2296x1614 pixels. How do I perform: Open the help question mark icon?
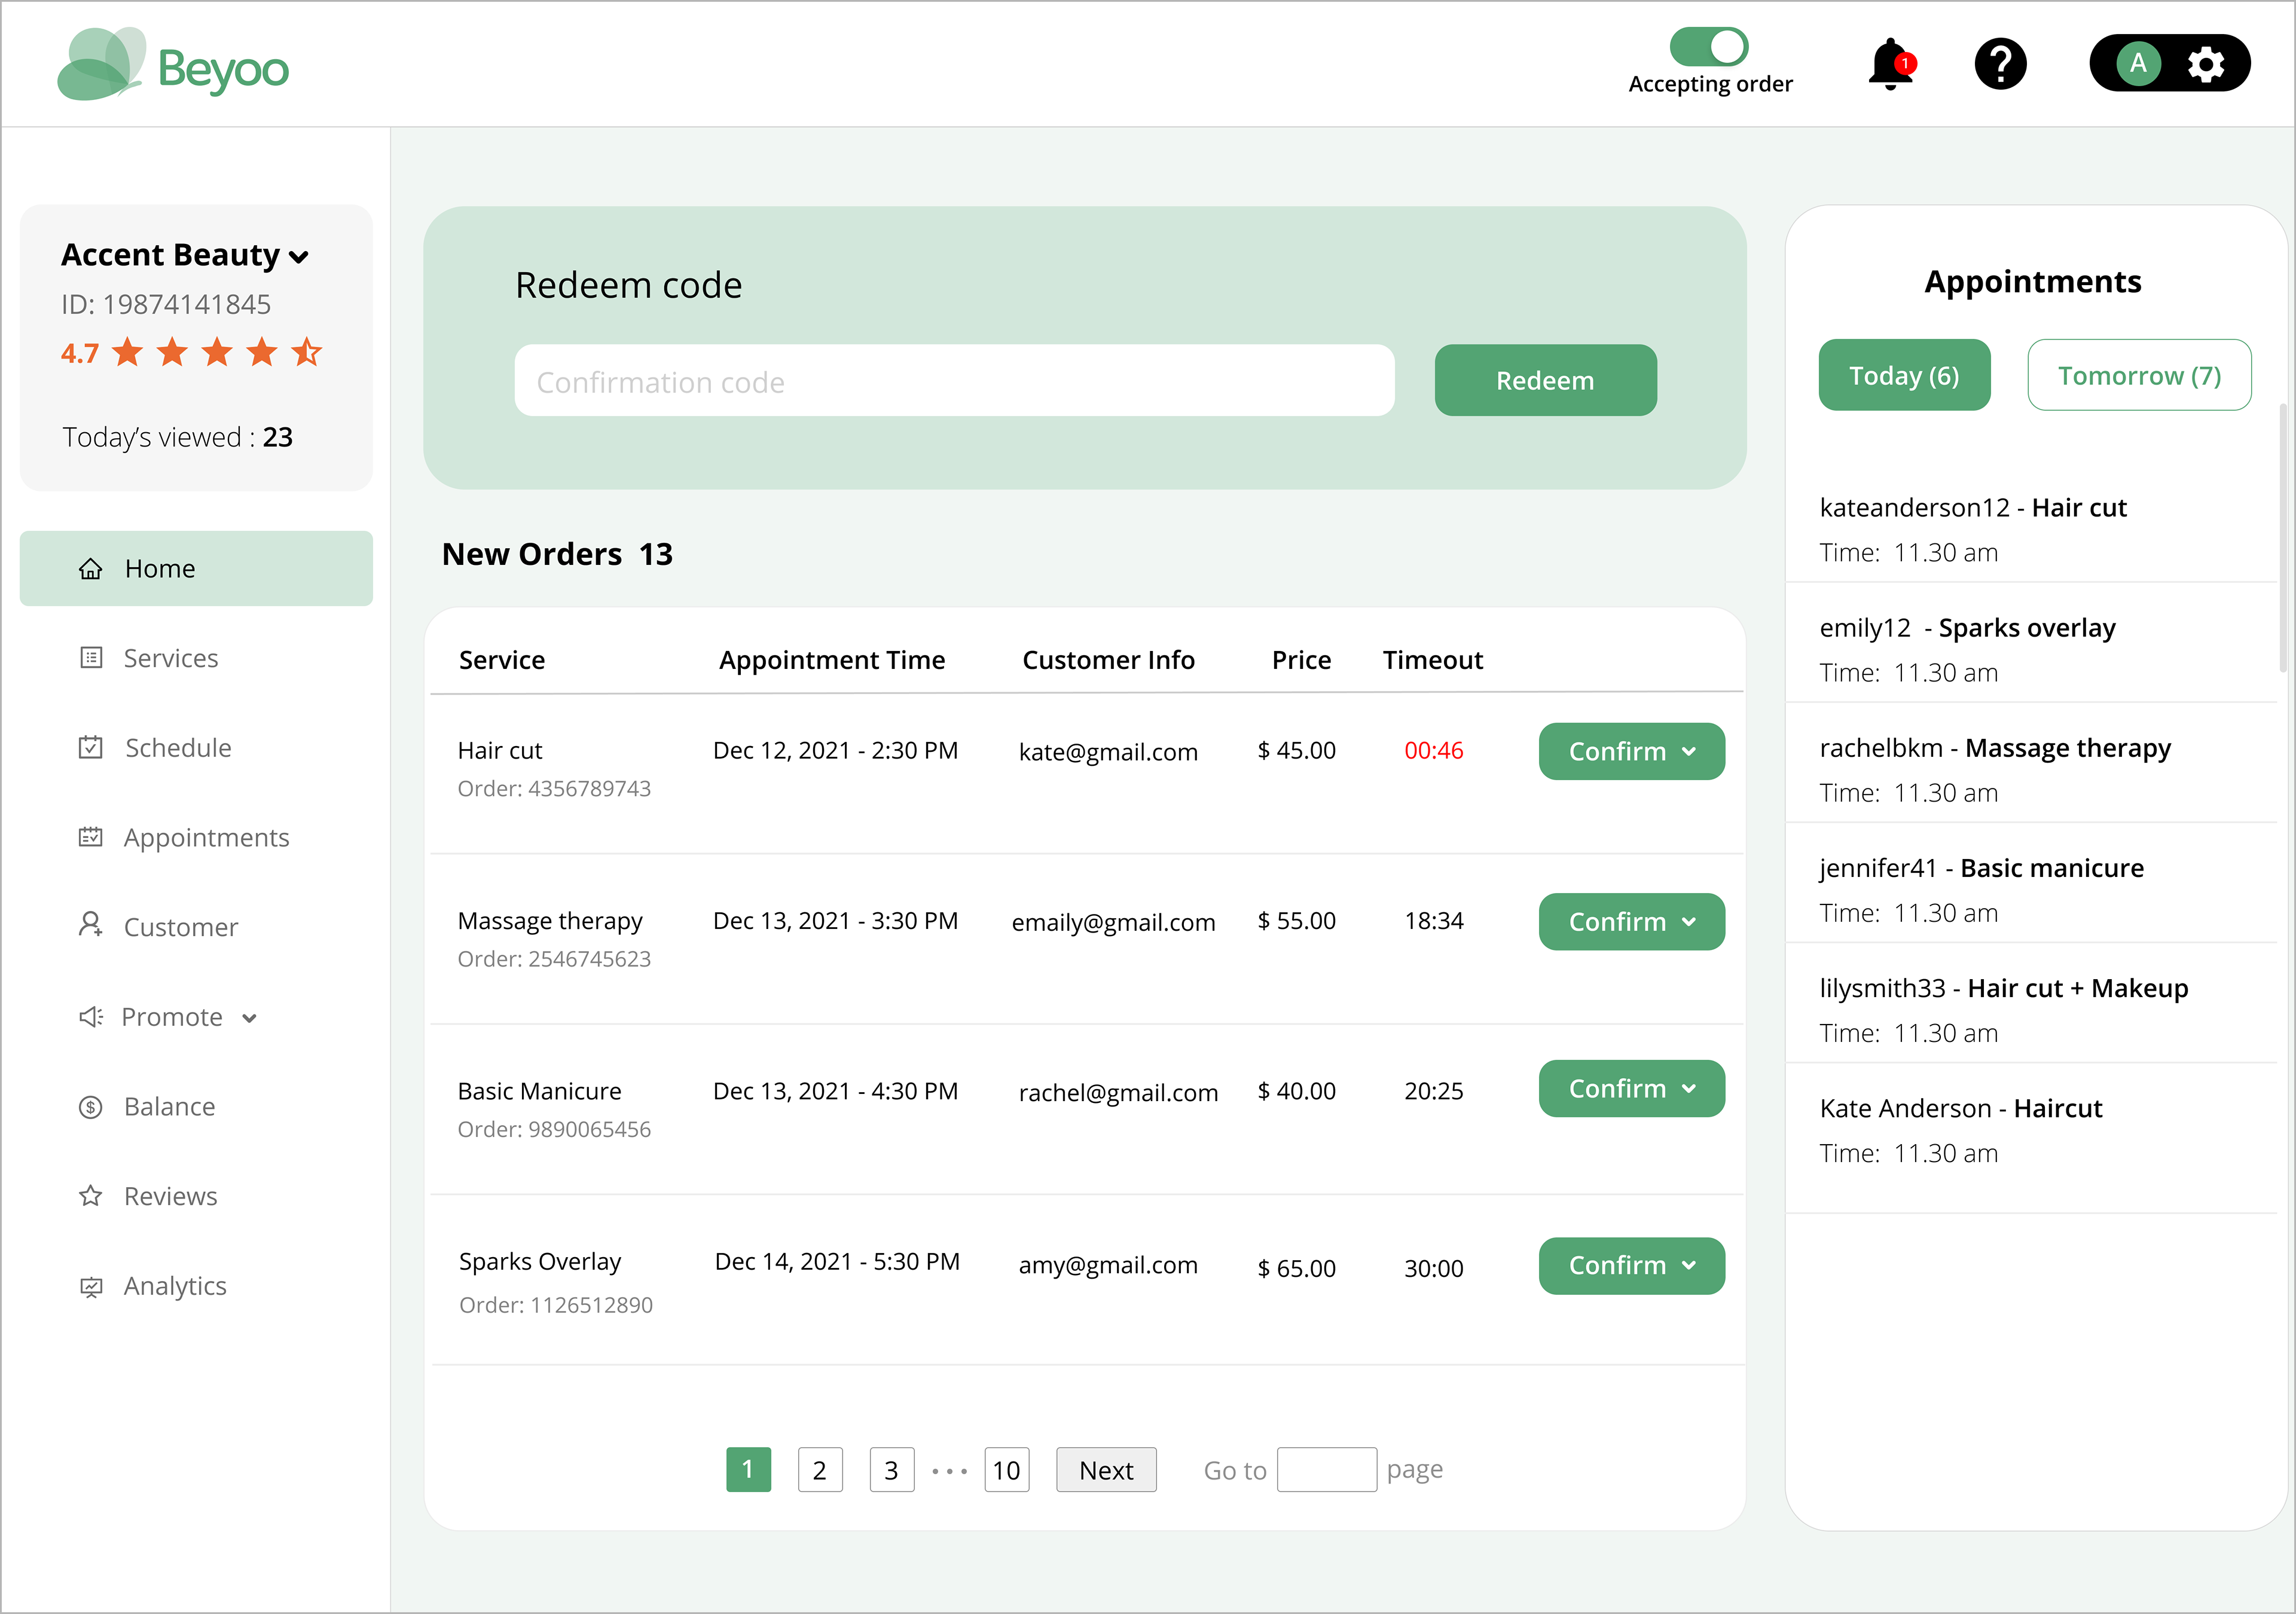2000,65
